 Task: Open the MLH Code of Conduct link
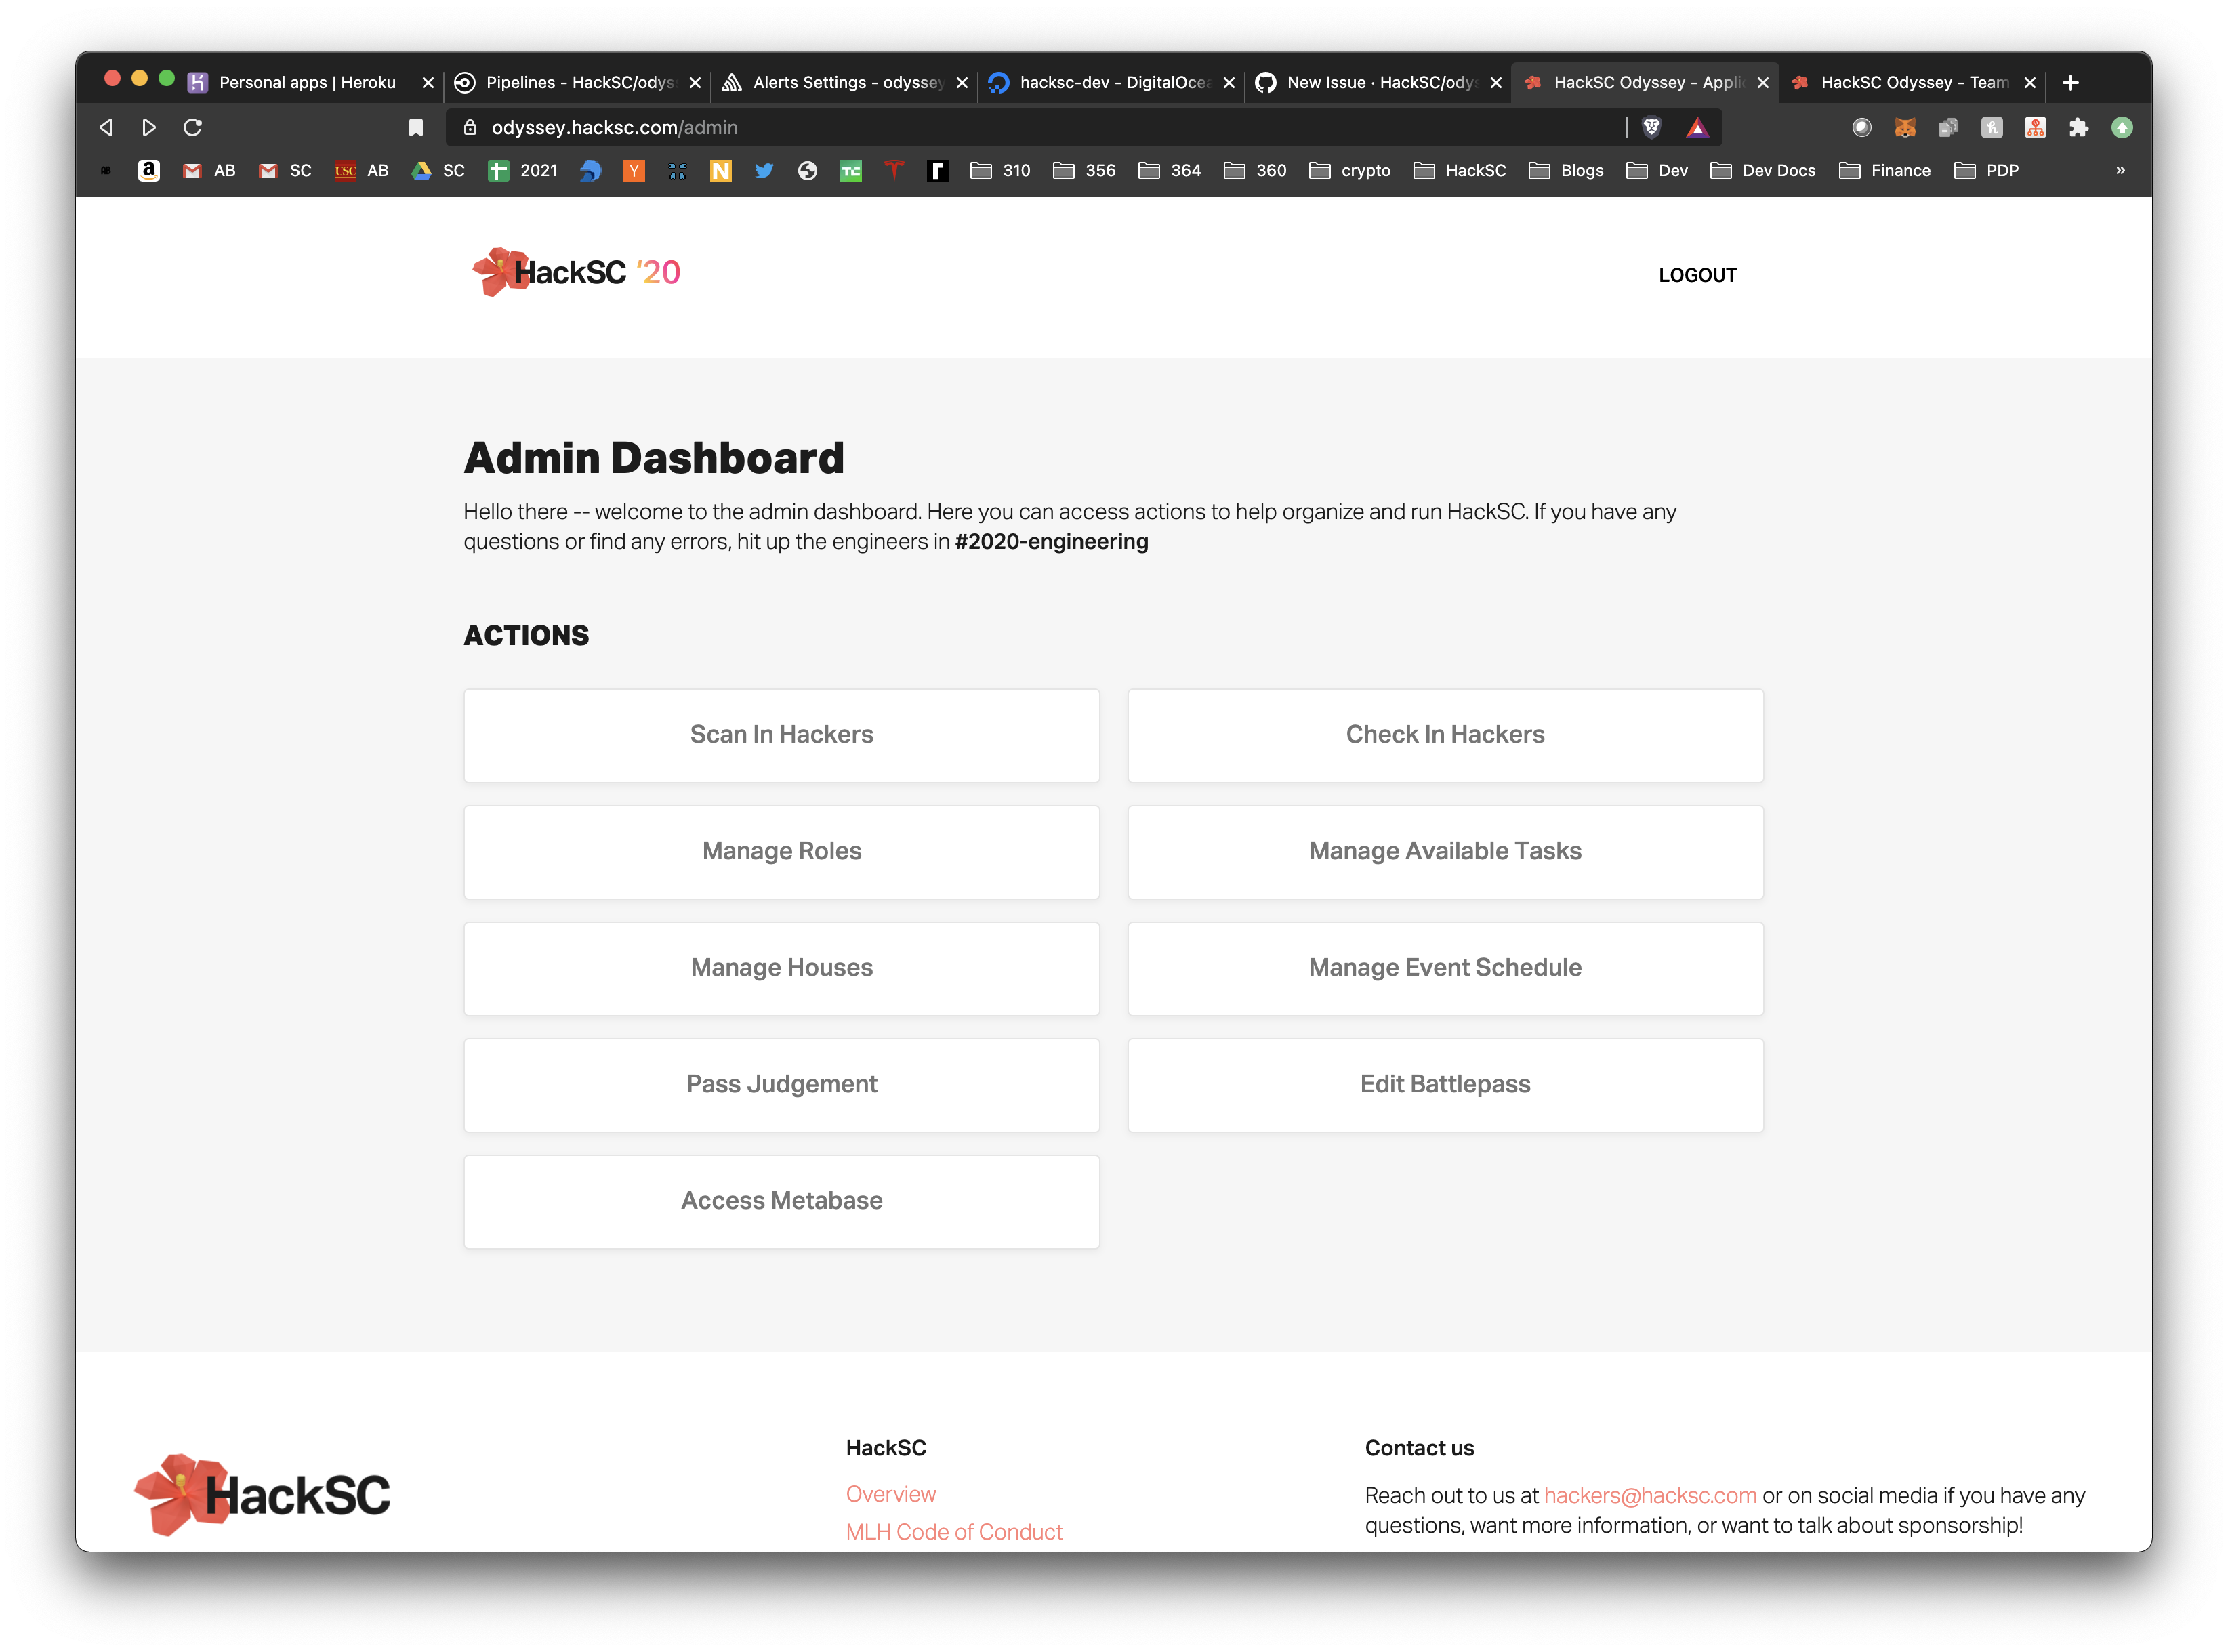(x=953, y=1531)
